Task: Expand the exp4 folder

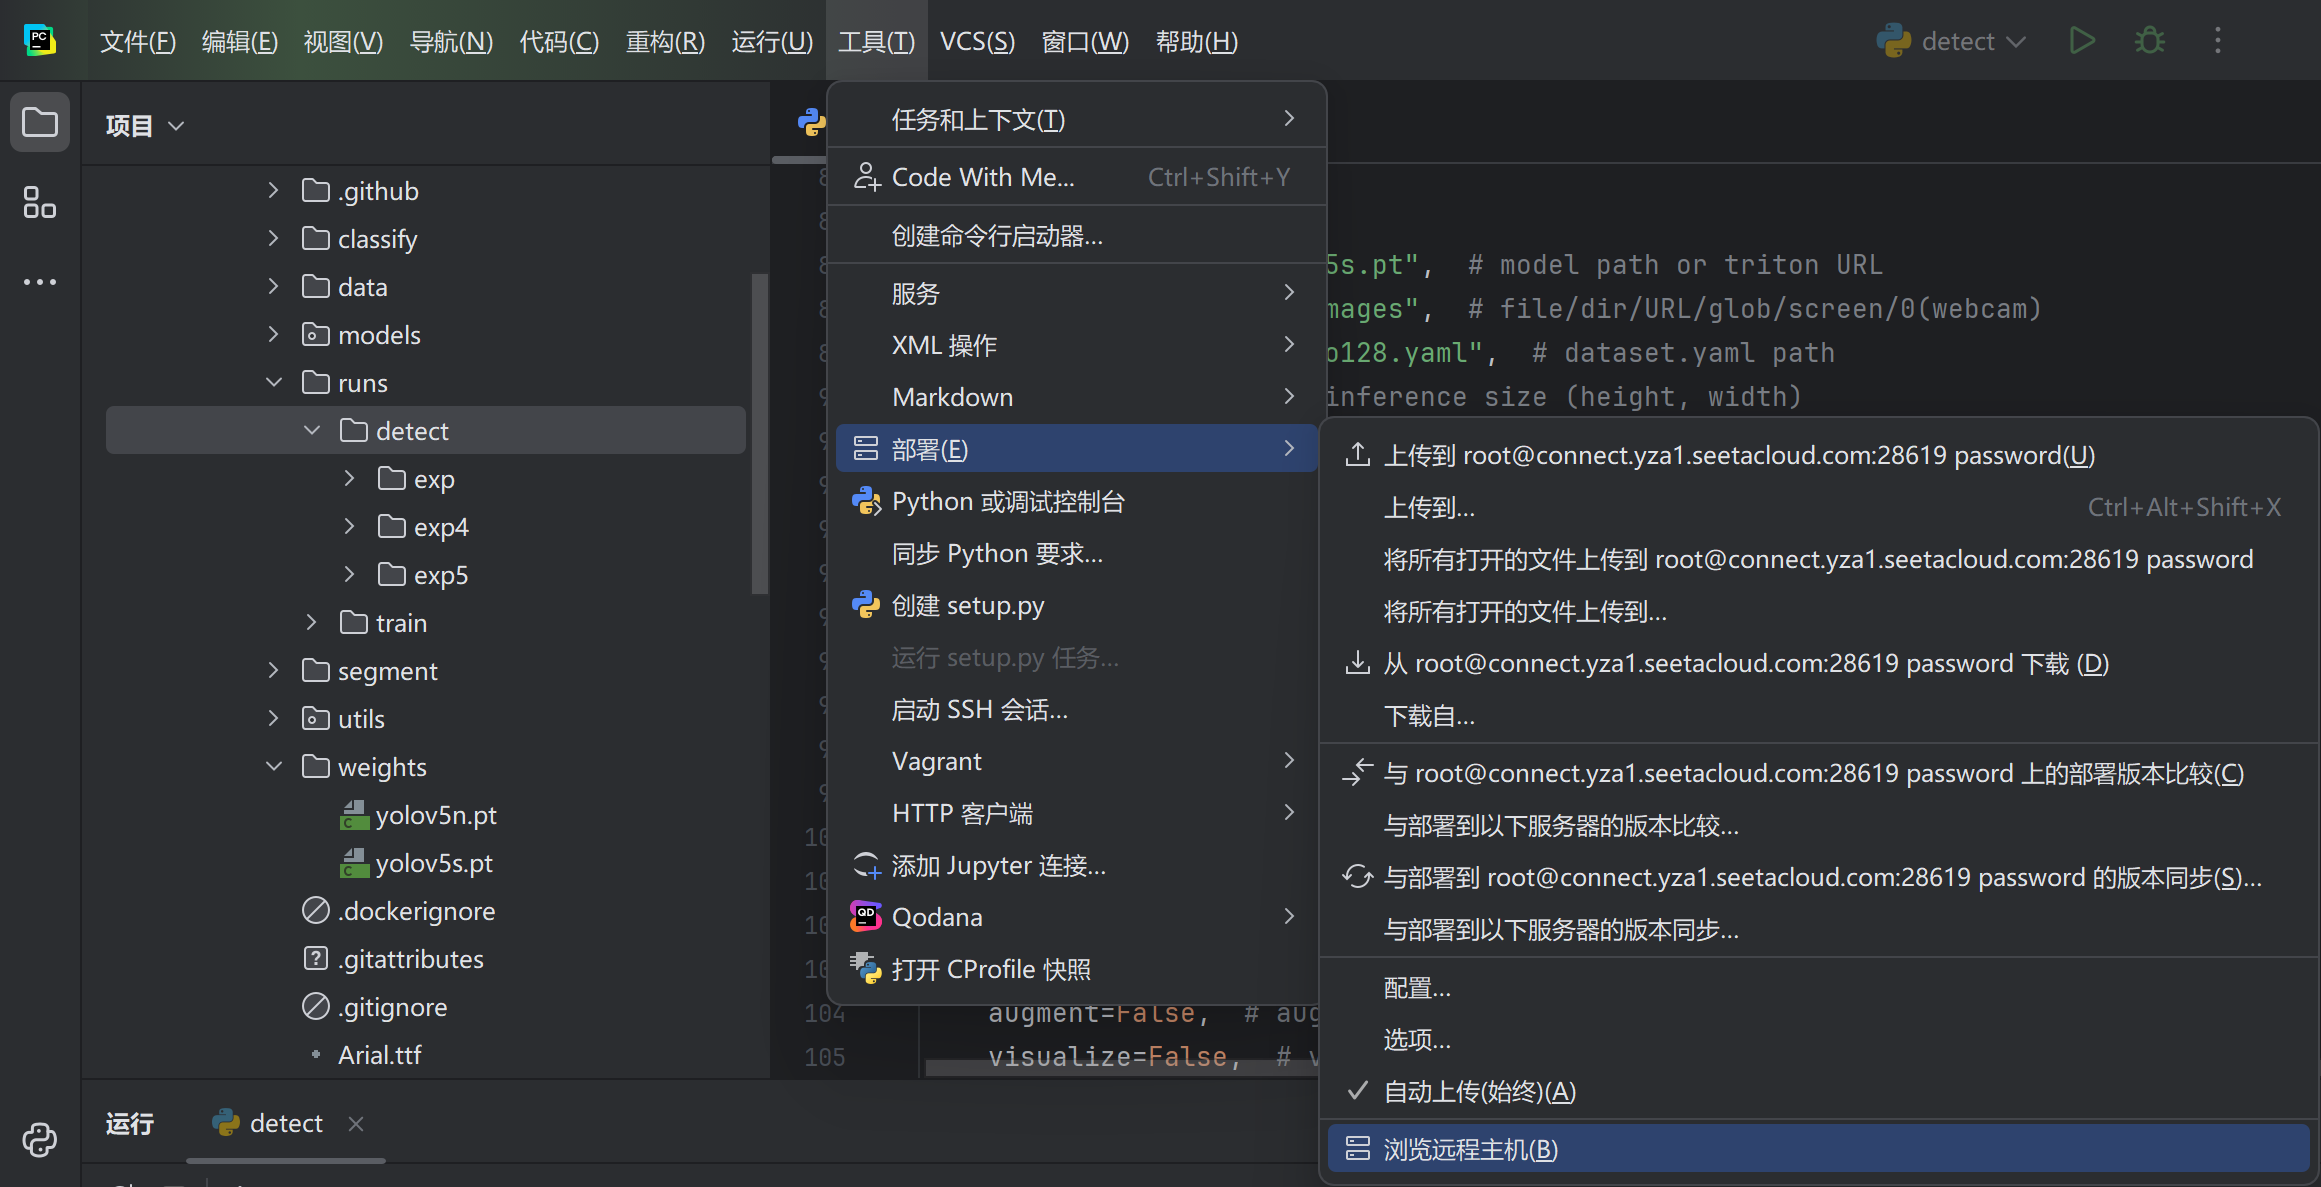Action: coord(349,527)
